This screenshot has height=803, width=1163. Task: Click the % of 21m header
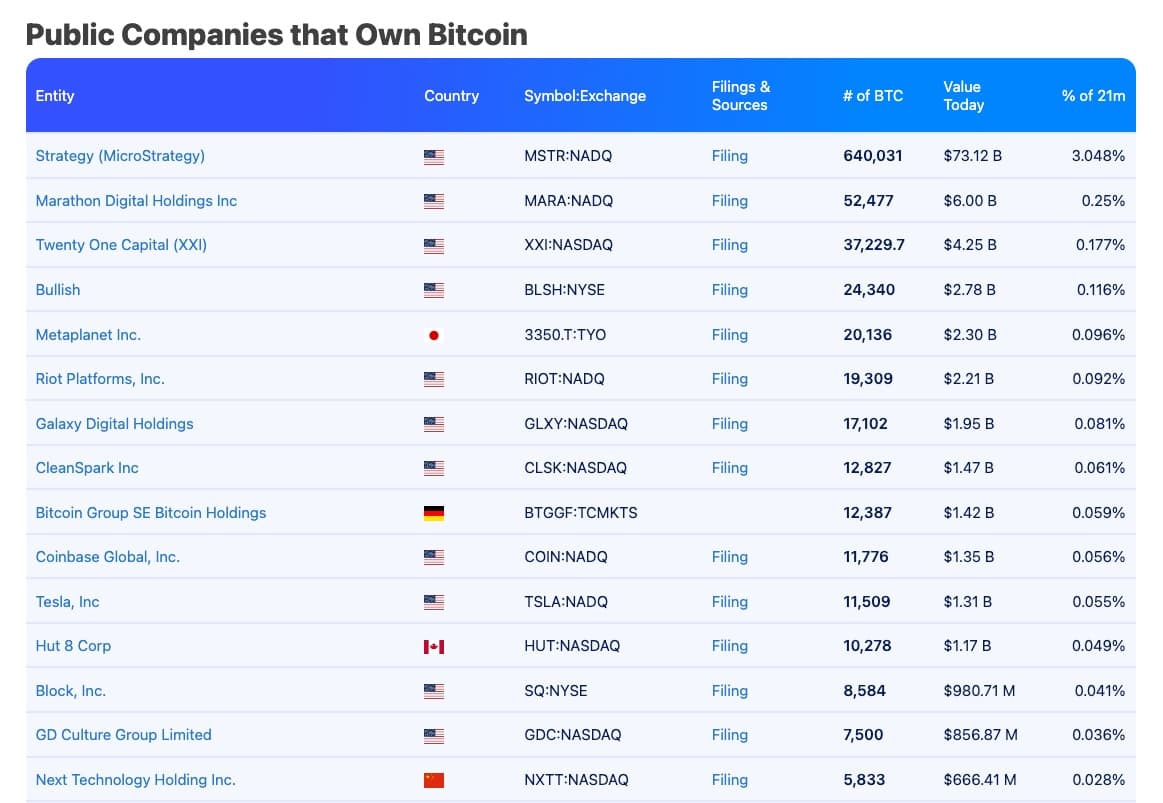[x=1093, y=96]
